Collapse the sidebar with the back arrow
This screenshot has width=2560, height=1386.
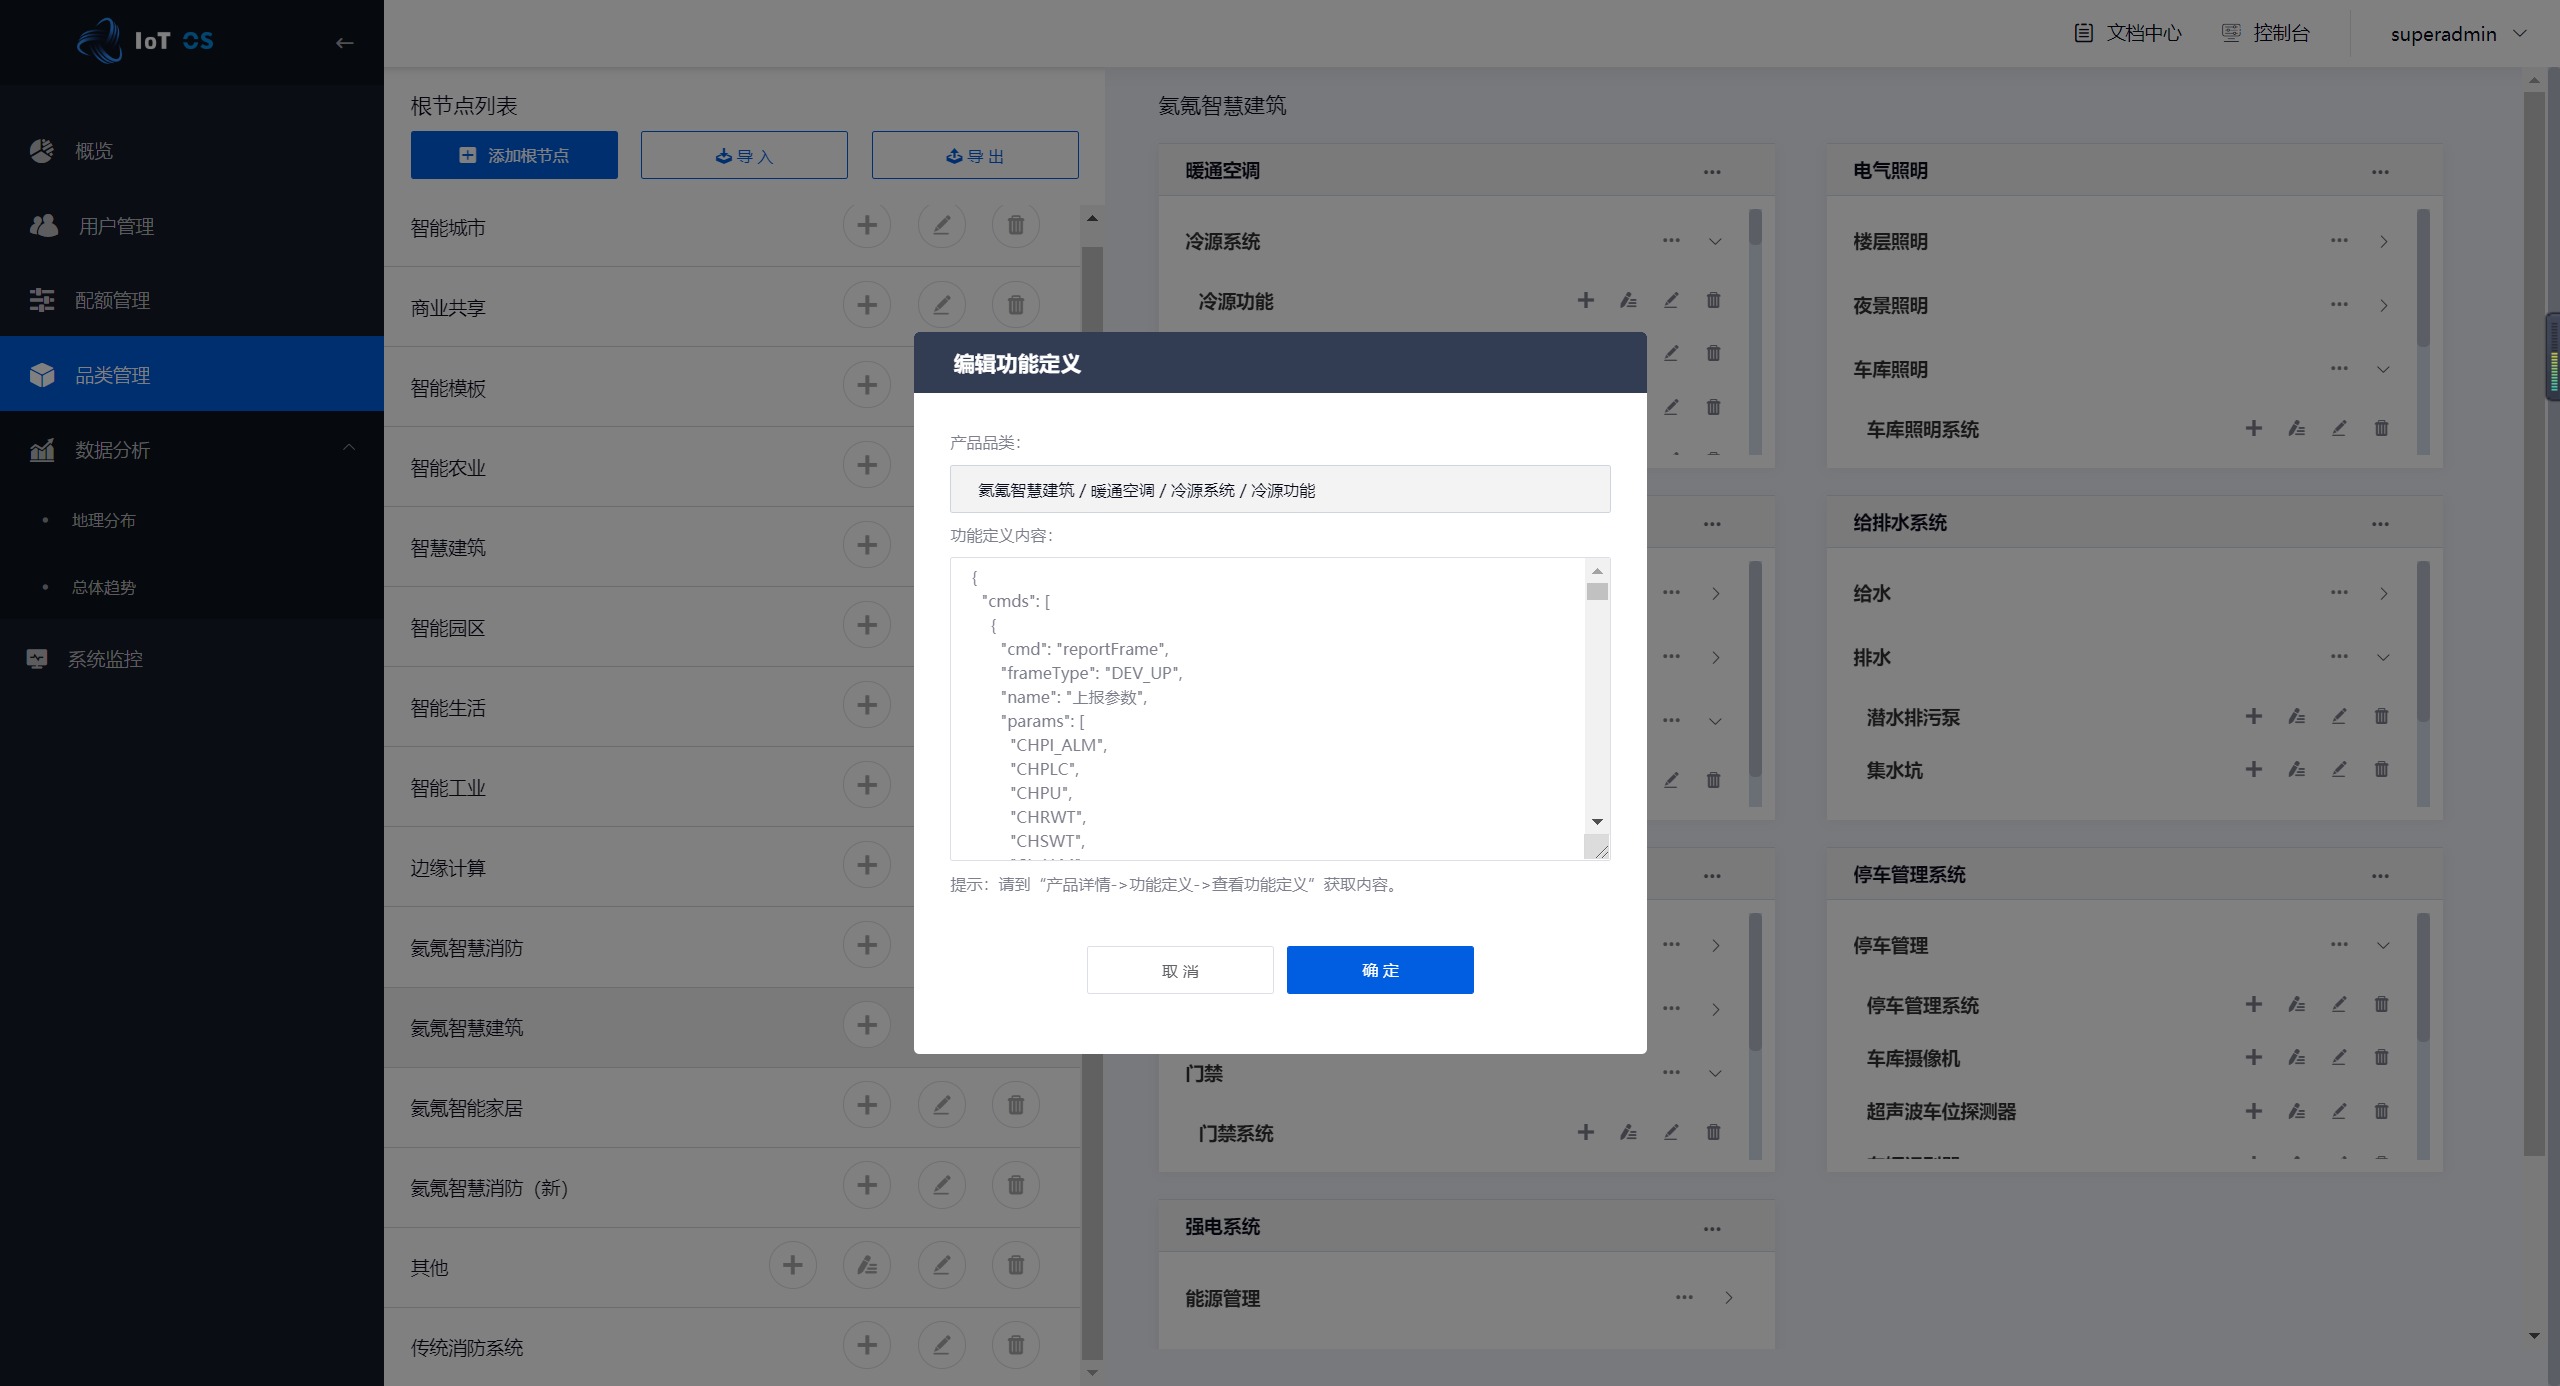click(x=345, y=42)
